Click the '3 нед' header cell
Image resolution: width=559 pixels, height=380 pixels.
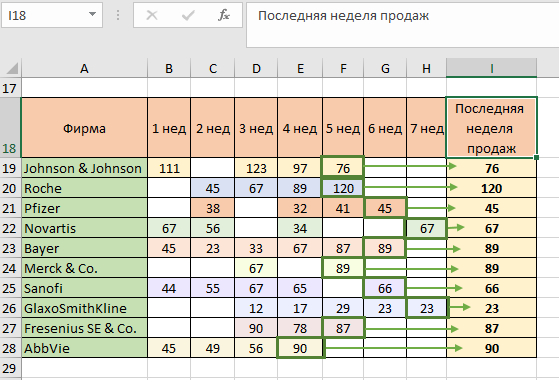[256, 128]
